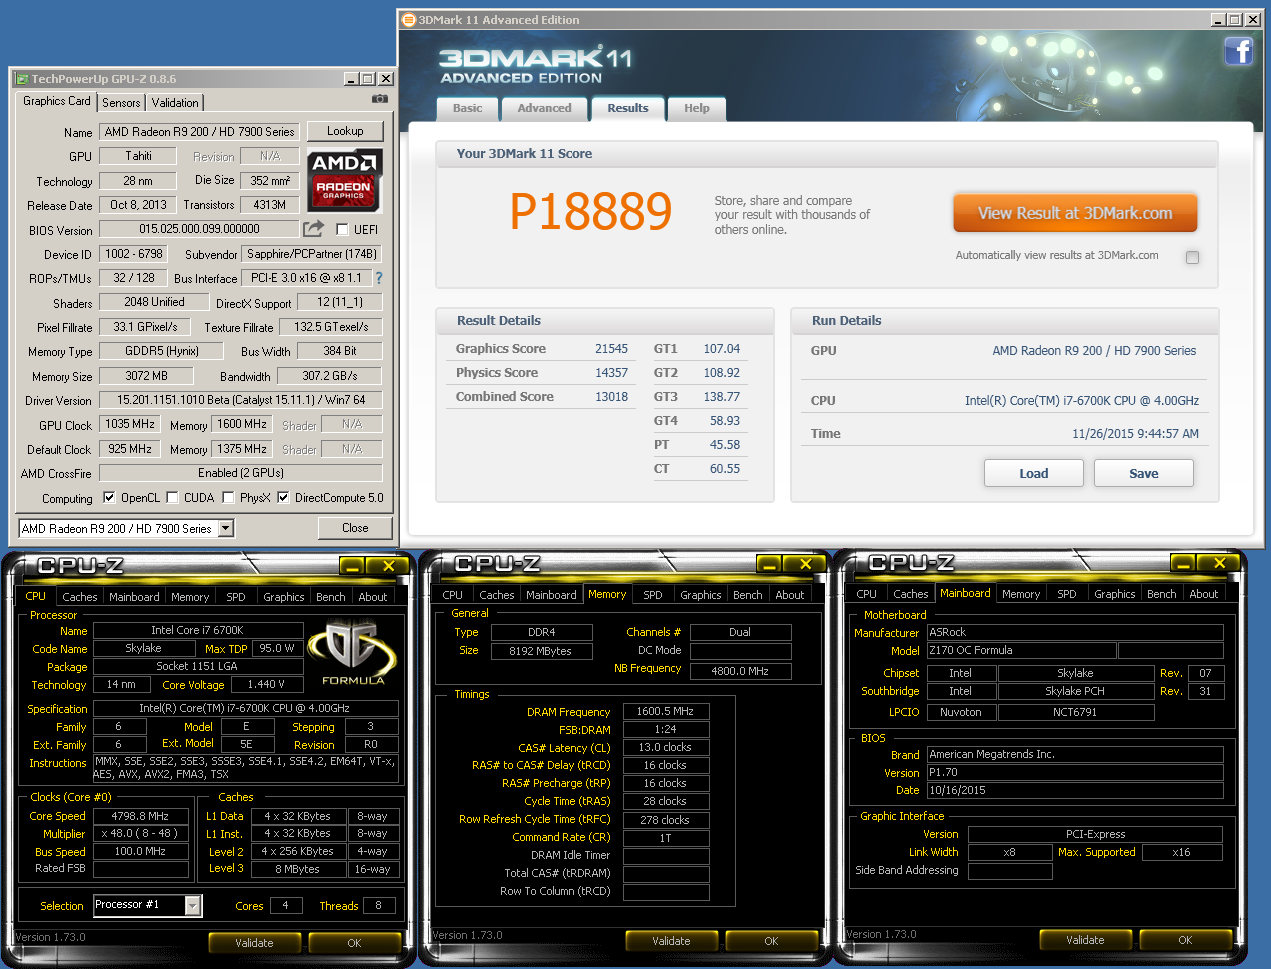Image resolution: width=1271 pixels, height=969 pixels.
Task: Click View Result at 3DMark.com button
Action: click(1075, 213)
